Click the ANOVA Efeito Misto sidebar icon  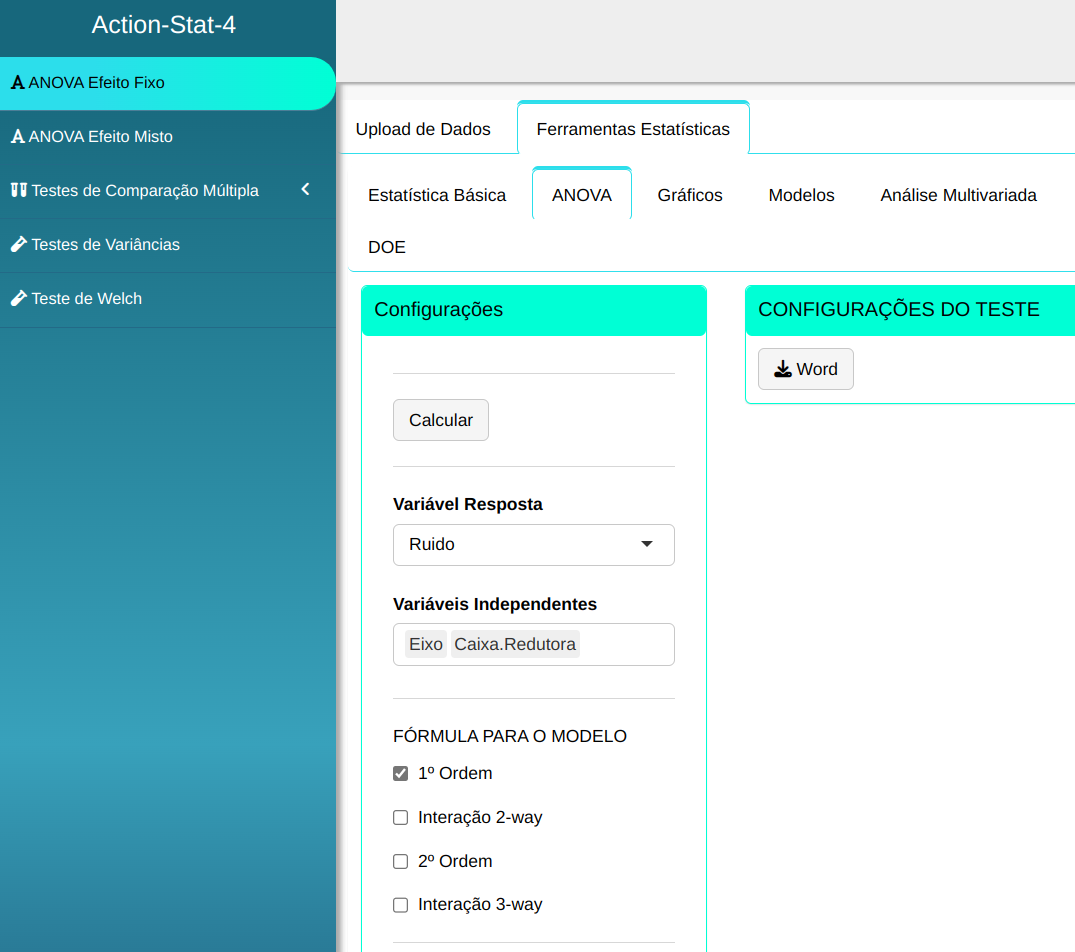click(x=17, y=137)
